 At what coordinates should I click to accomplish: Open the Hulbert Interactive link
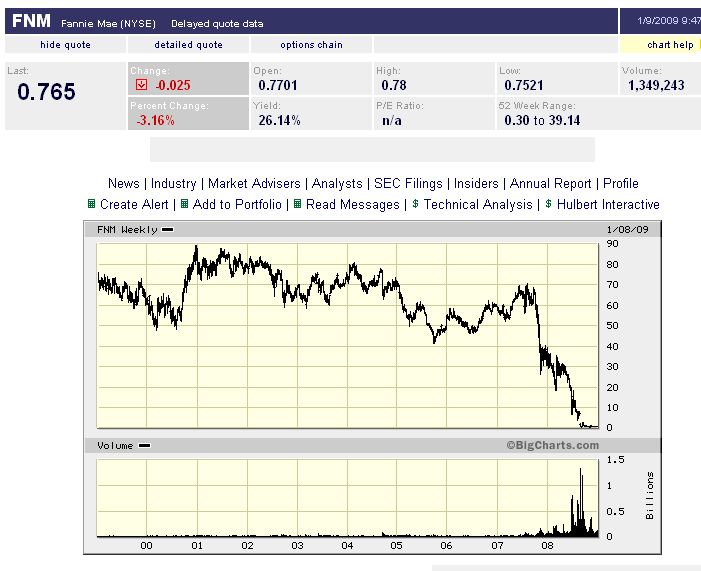coord(608,204)
